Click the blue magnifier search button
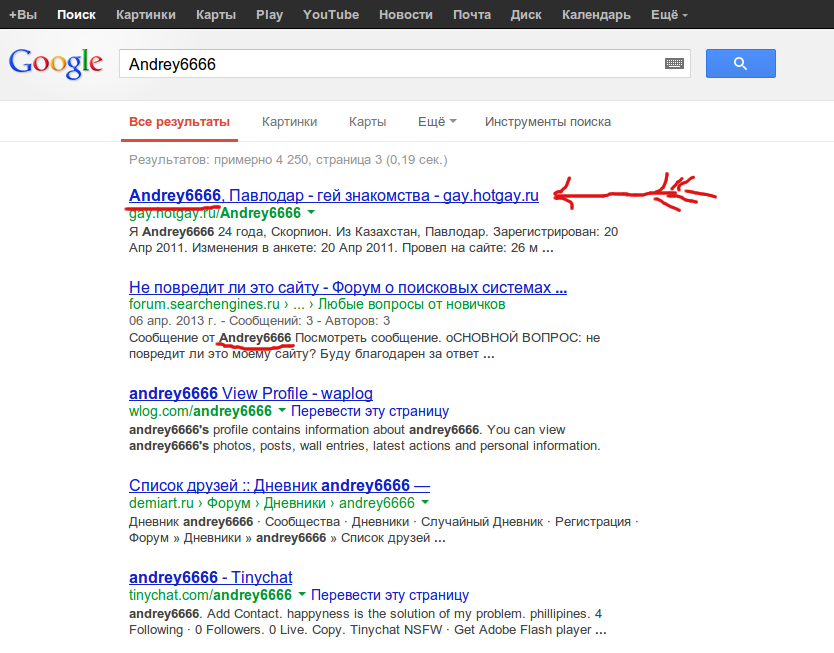This screenshot has height=653, width=834. point(740,64)
